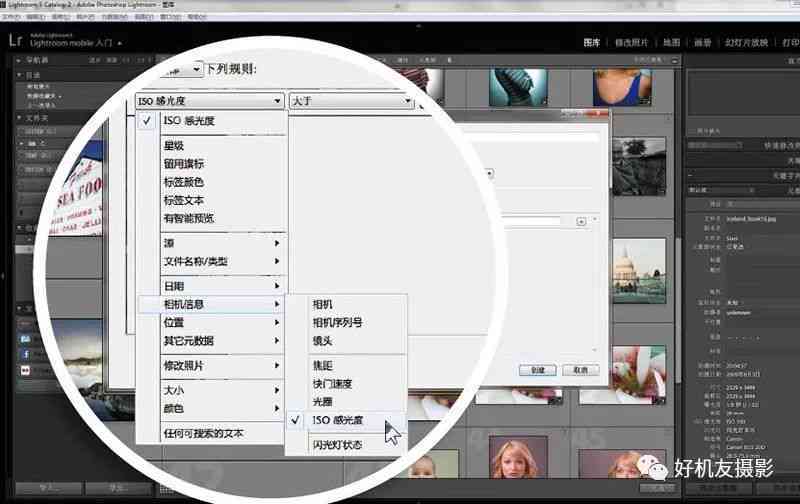Screen dimensions: 800x504
Task: Select the domed building photo thumbnail
Action: coord(639,271)
